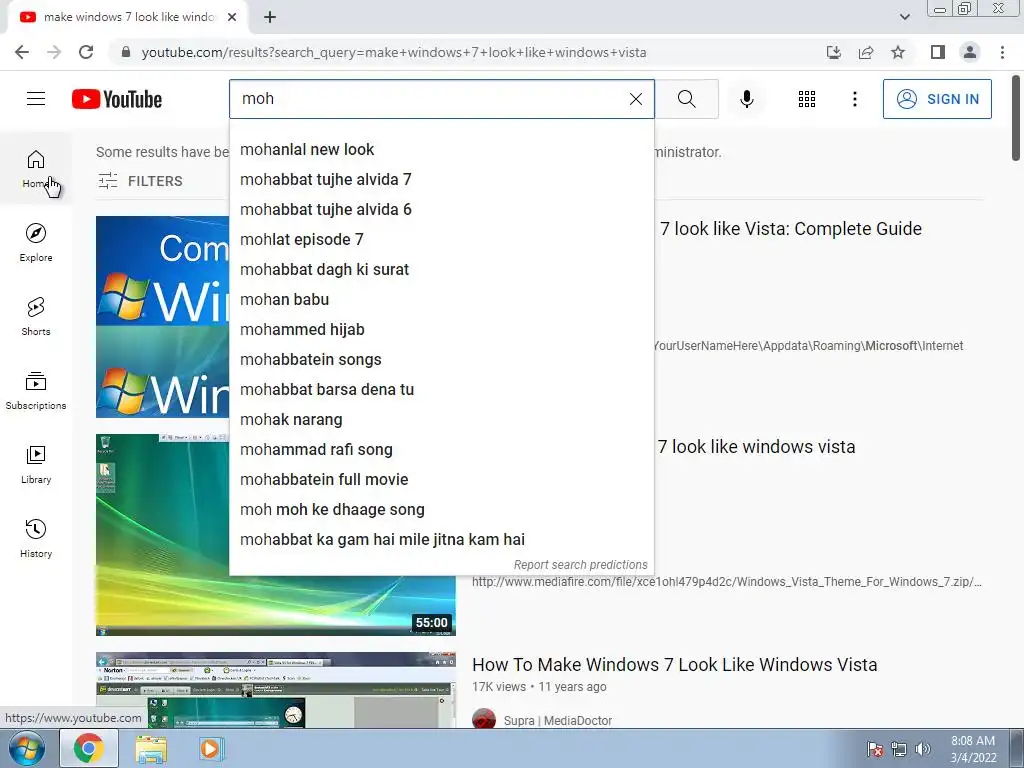
Task: Reload the page
Action: (86, 52)
